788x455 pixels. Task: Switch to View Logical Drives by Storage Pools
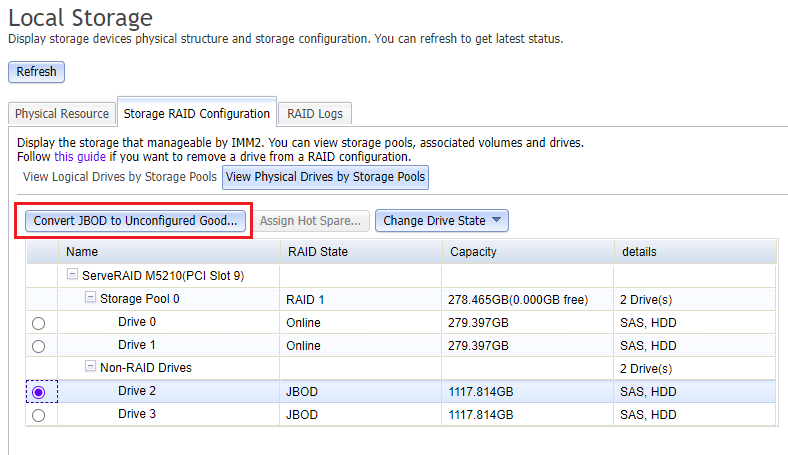(119, 177)
